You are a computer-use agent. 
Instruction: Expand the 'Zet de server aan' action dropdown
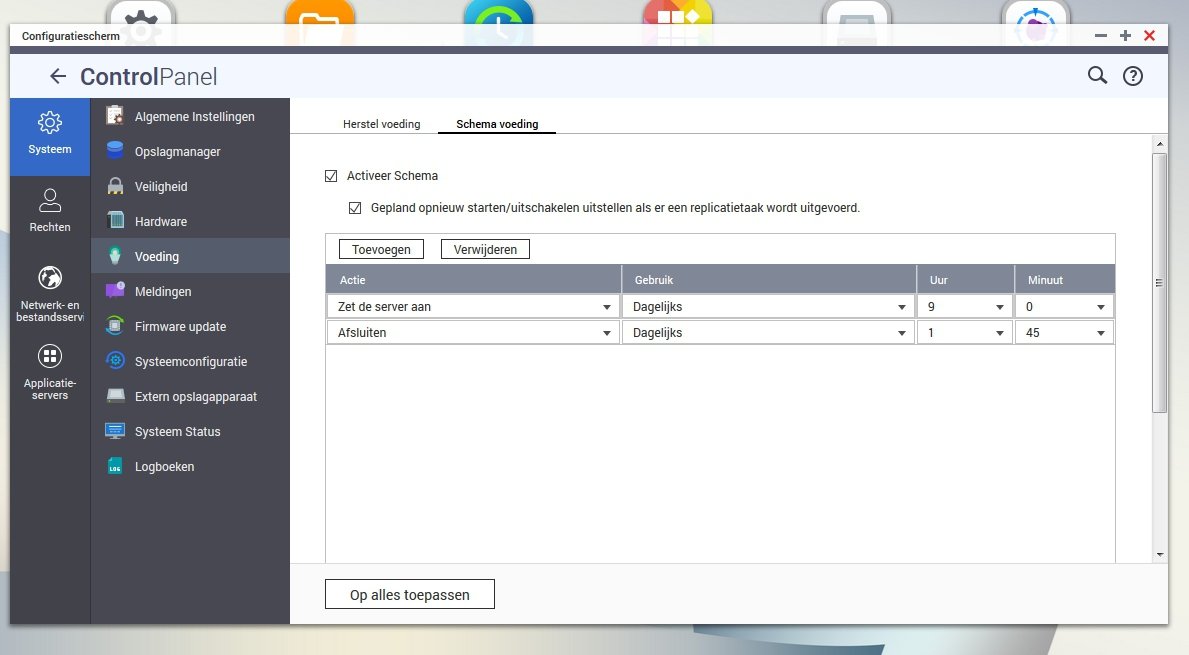pyautogui.click(x=473, y=307)
